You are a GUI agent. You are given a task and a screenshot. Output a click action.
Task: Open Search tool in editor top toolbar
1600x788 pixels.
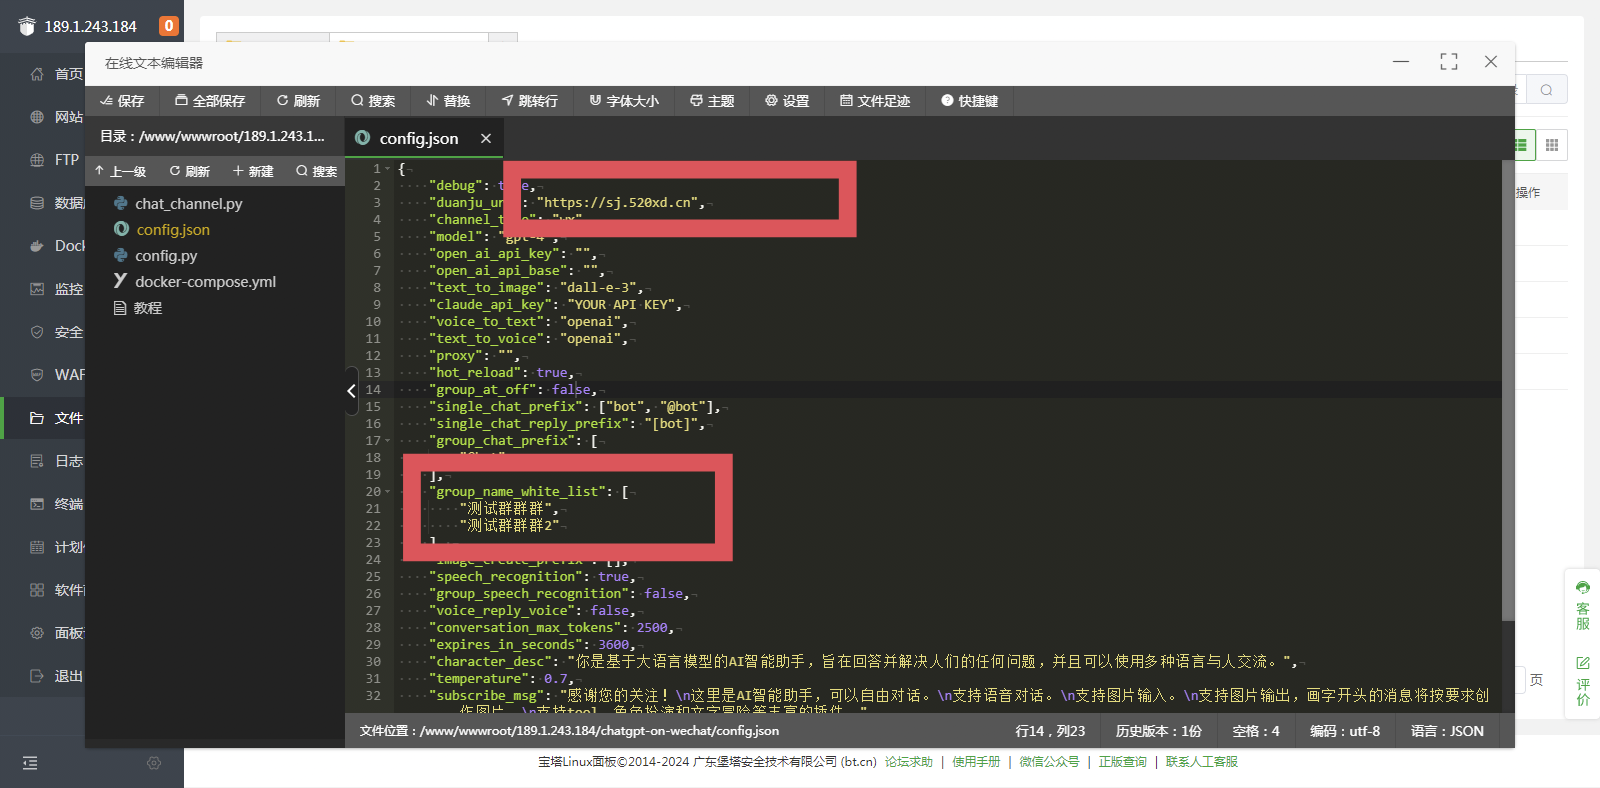coord(373,101)
